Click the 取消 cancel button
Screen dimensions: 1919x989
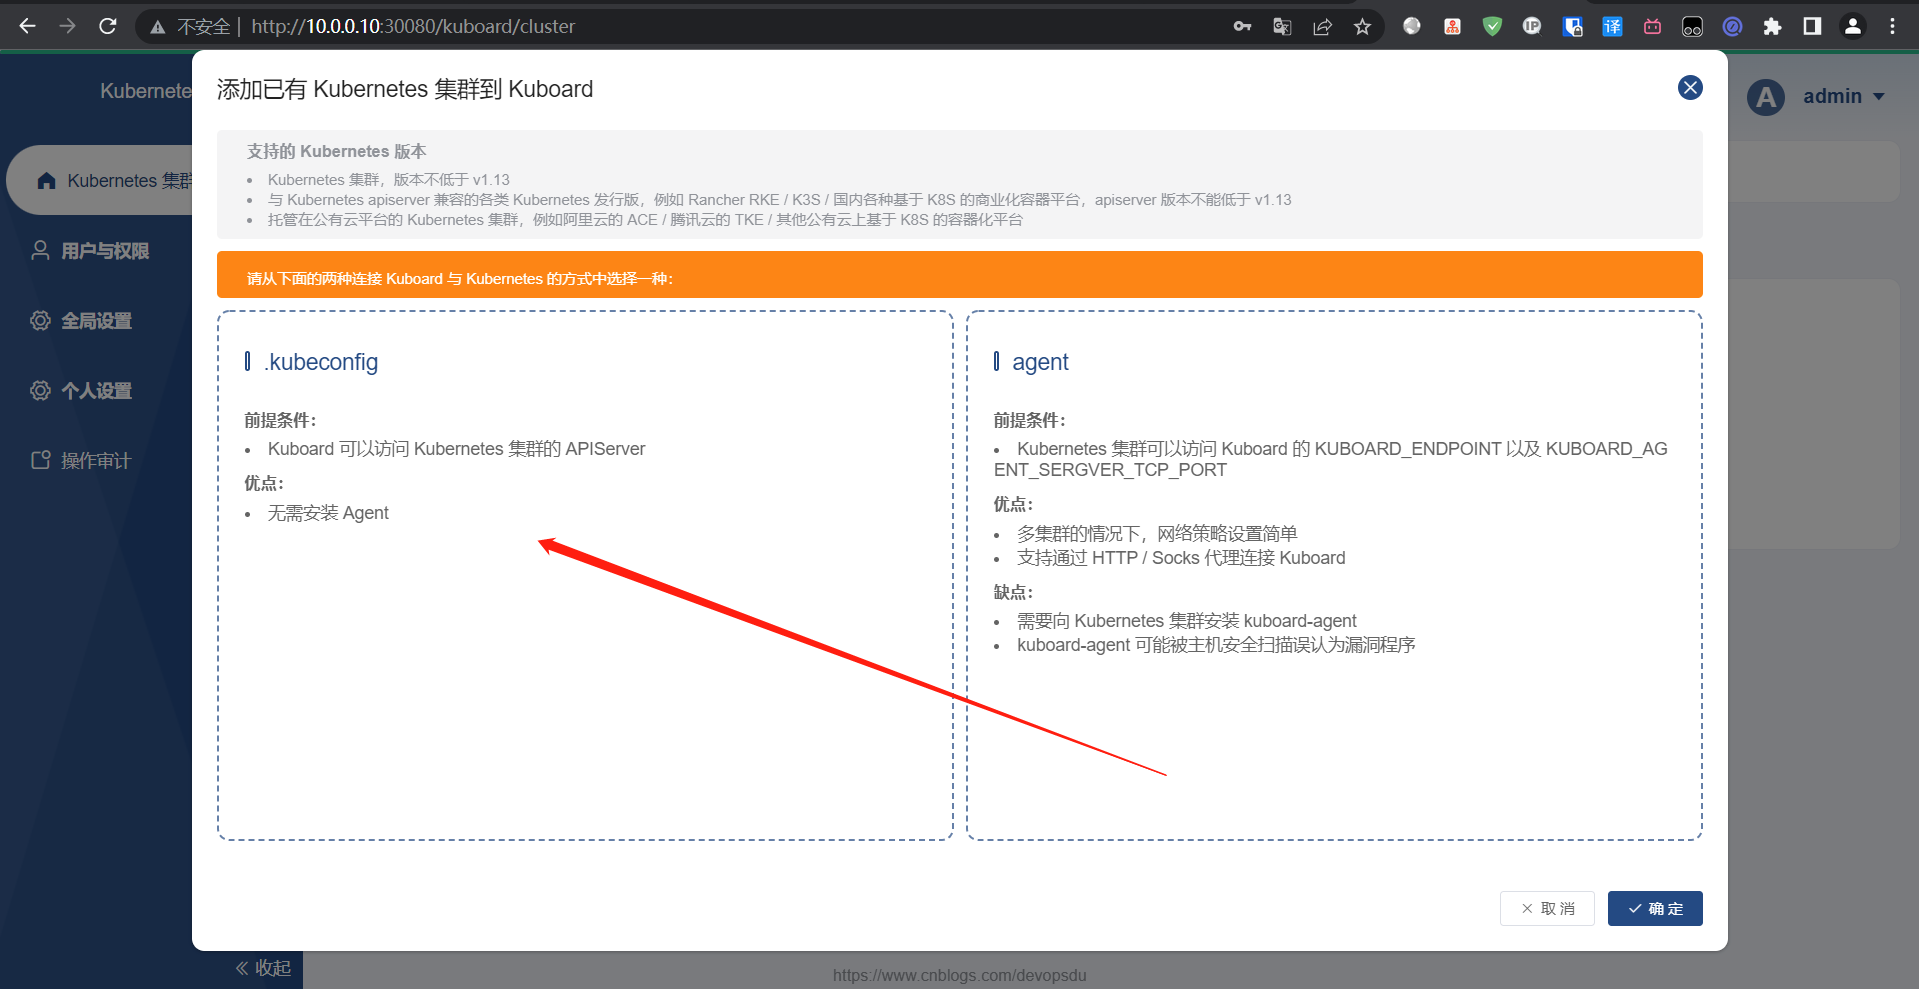point(1547,908)
